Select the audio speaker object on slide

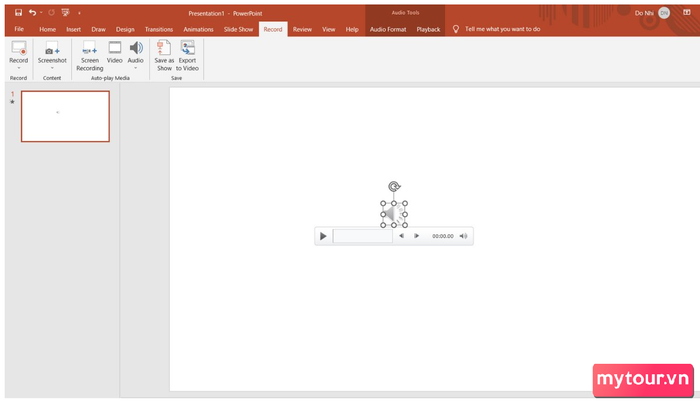pyautogui.click(x=394, y=214)
